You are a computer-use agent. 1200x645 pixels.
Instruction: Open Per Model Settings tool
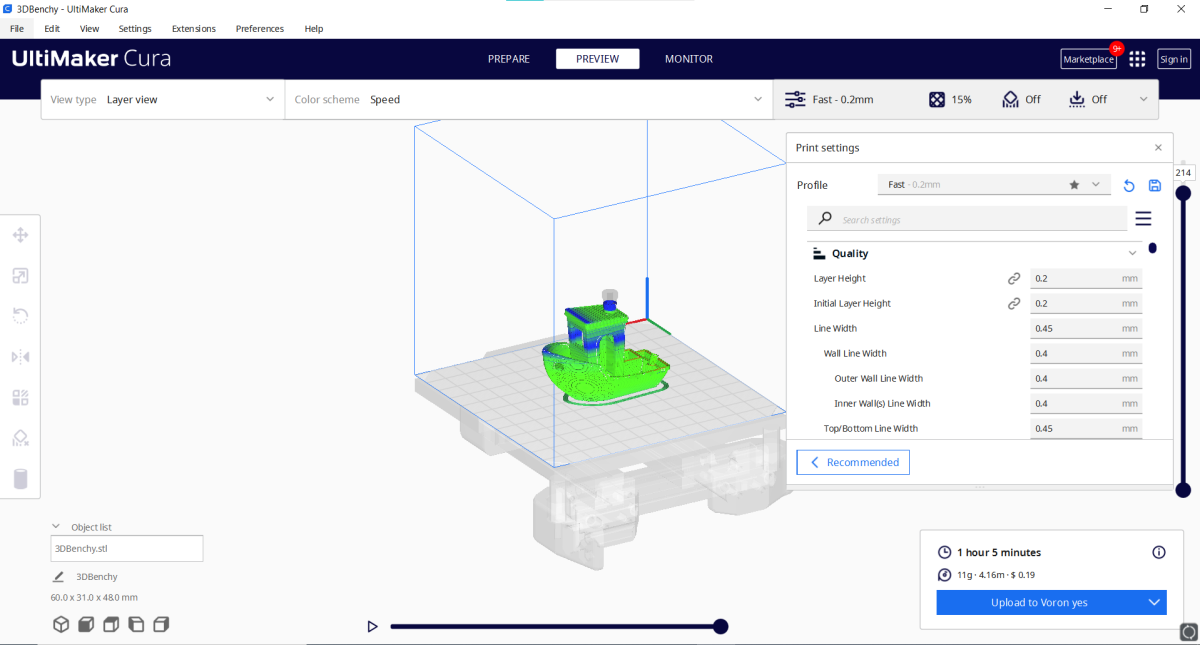point(20,398)
